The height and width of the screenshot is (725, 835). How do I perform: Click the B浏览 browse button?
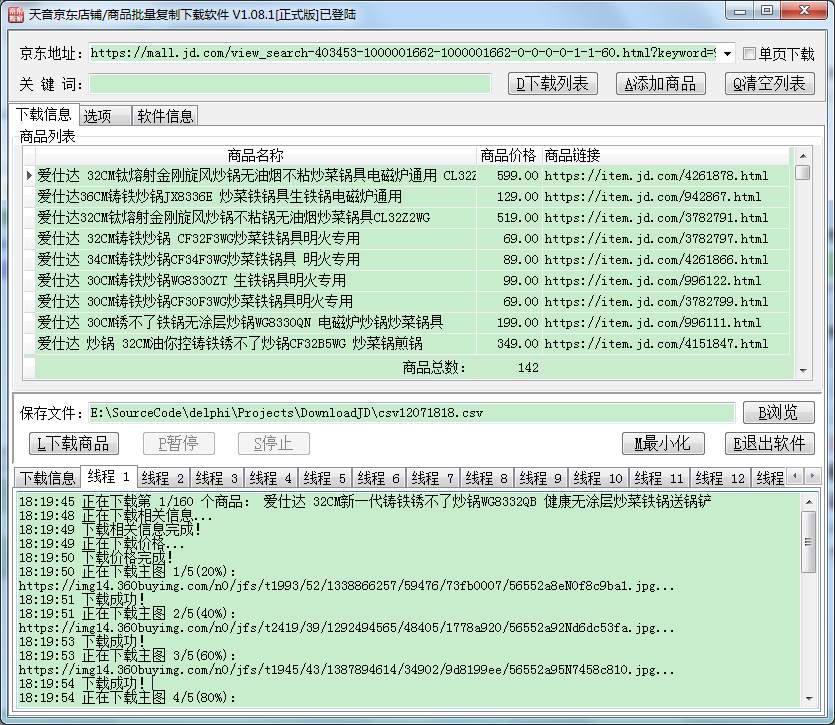[x=778, y=412]
